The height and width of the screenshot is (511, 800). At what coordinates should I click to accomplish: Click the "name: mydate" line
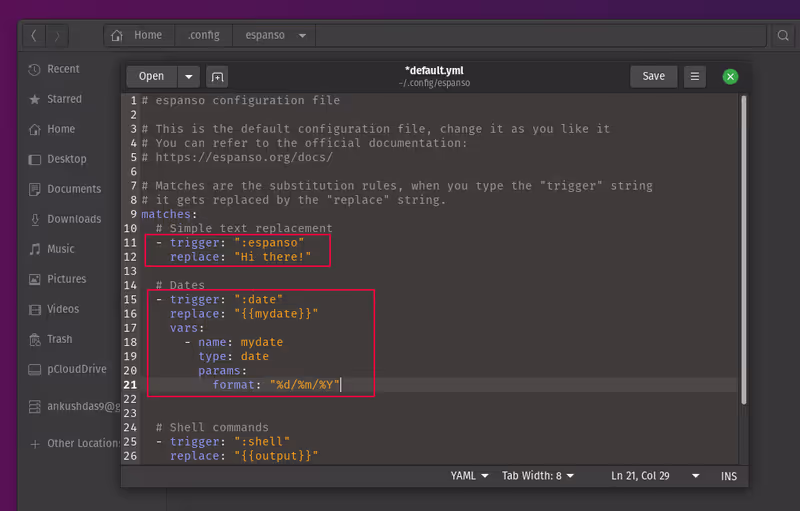tap(234, 343)
